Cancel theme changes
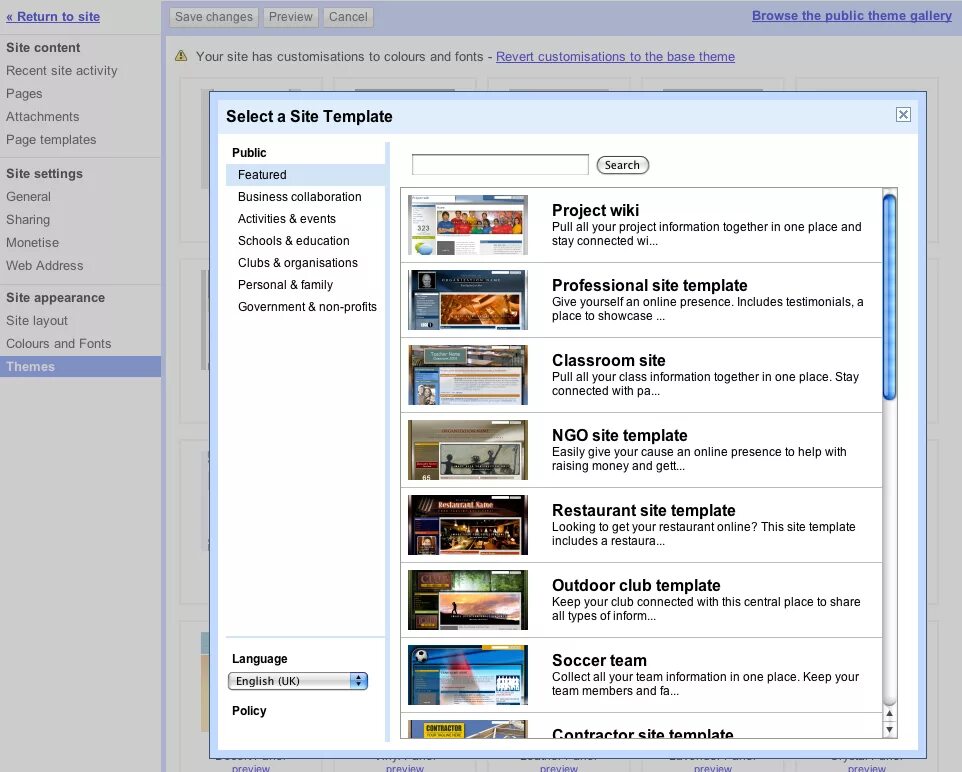962x772 pixels. tap(347, 16)
